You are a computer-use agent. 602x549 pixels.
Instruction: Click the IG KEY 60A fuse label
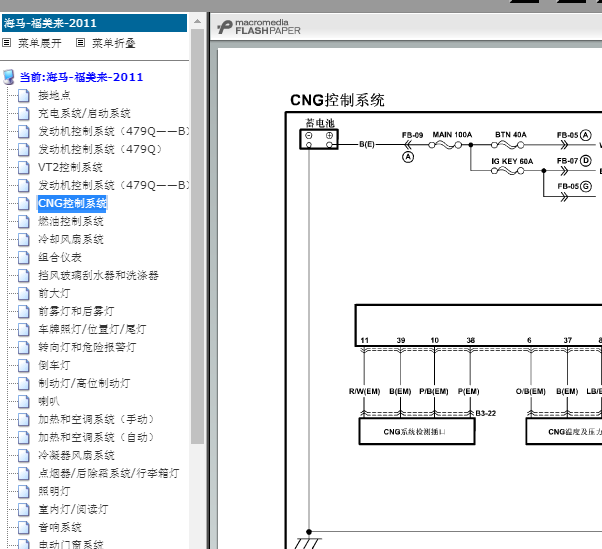click(x=512, y=161)
